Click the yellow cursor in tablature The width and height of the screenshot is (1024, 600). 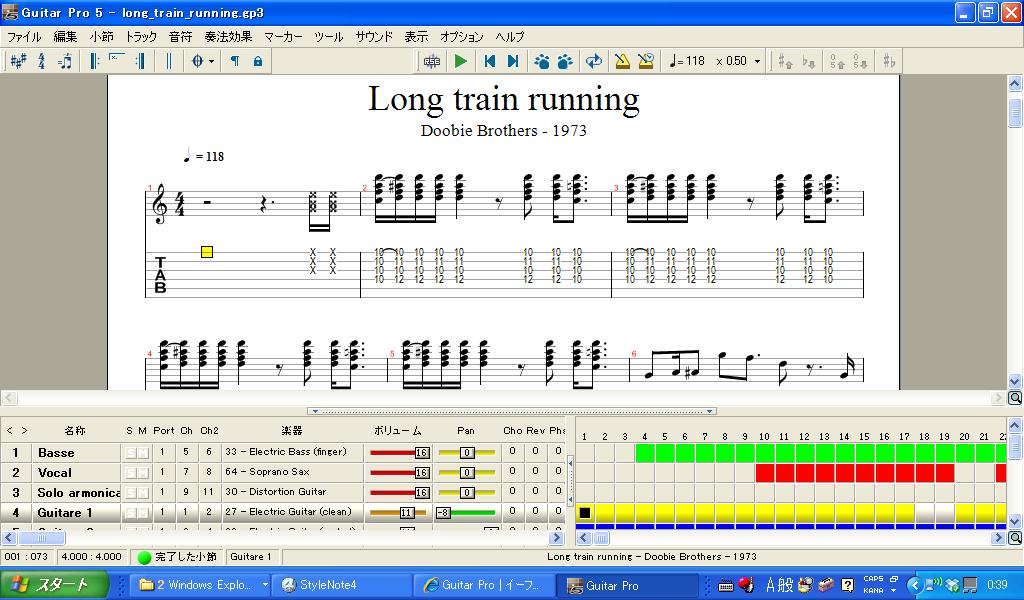(x=207, y=252)
